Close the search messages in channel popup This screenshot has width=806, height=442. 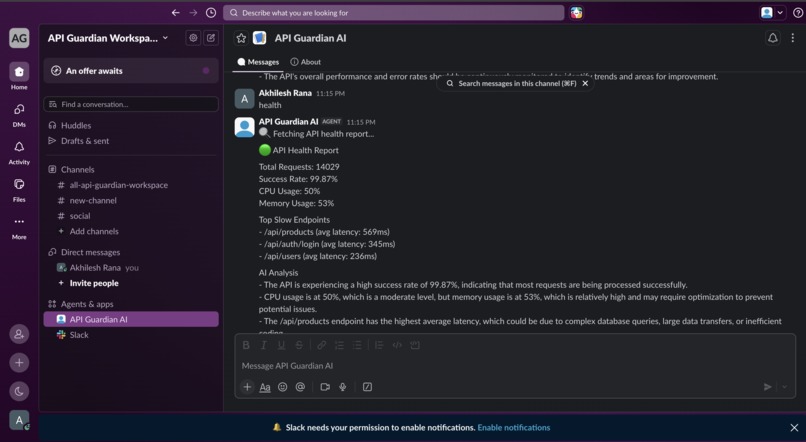(x=585, y=83)
